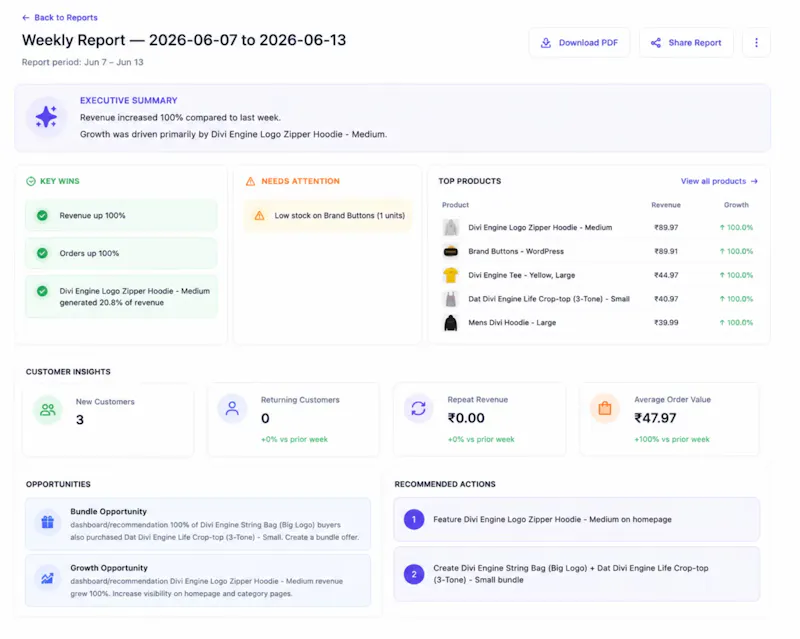Click the ₹44.97 revenue value
The height and width of the screenshot is (639, 800).
(666, 275)
